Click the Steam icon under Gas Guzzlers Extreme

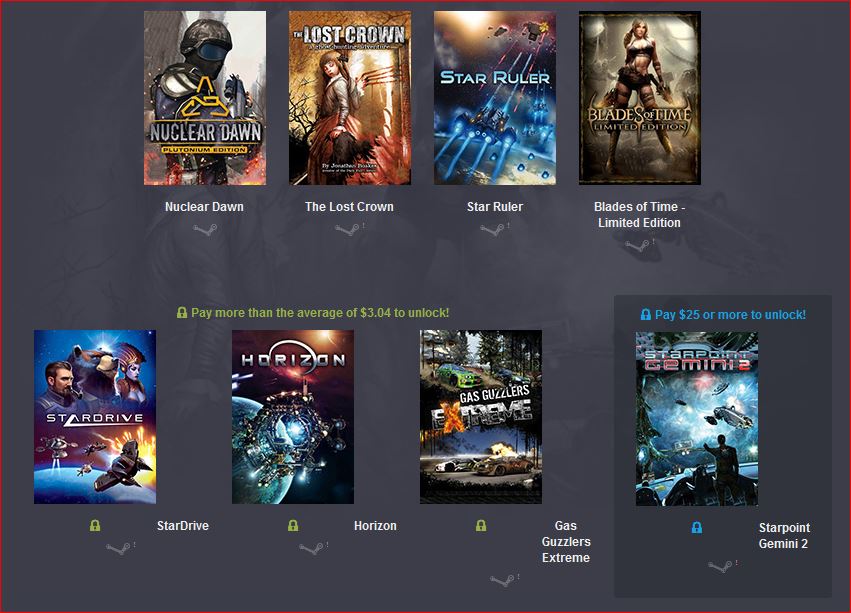(502, 580)
